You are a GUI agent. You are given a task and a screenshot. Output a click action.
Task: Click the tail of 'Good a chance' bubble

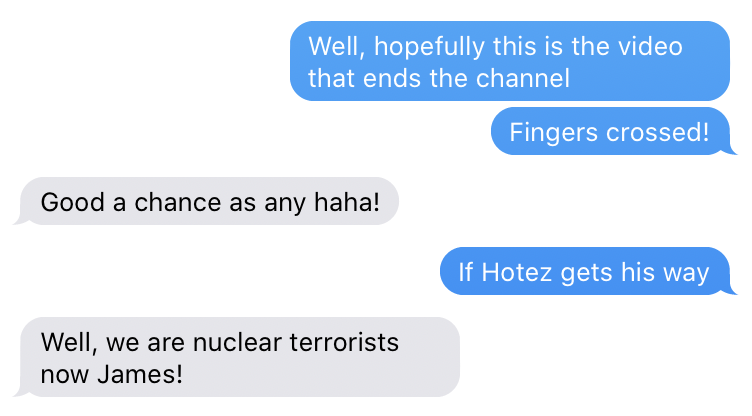pos(19,221)
